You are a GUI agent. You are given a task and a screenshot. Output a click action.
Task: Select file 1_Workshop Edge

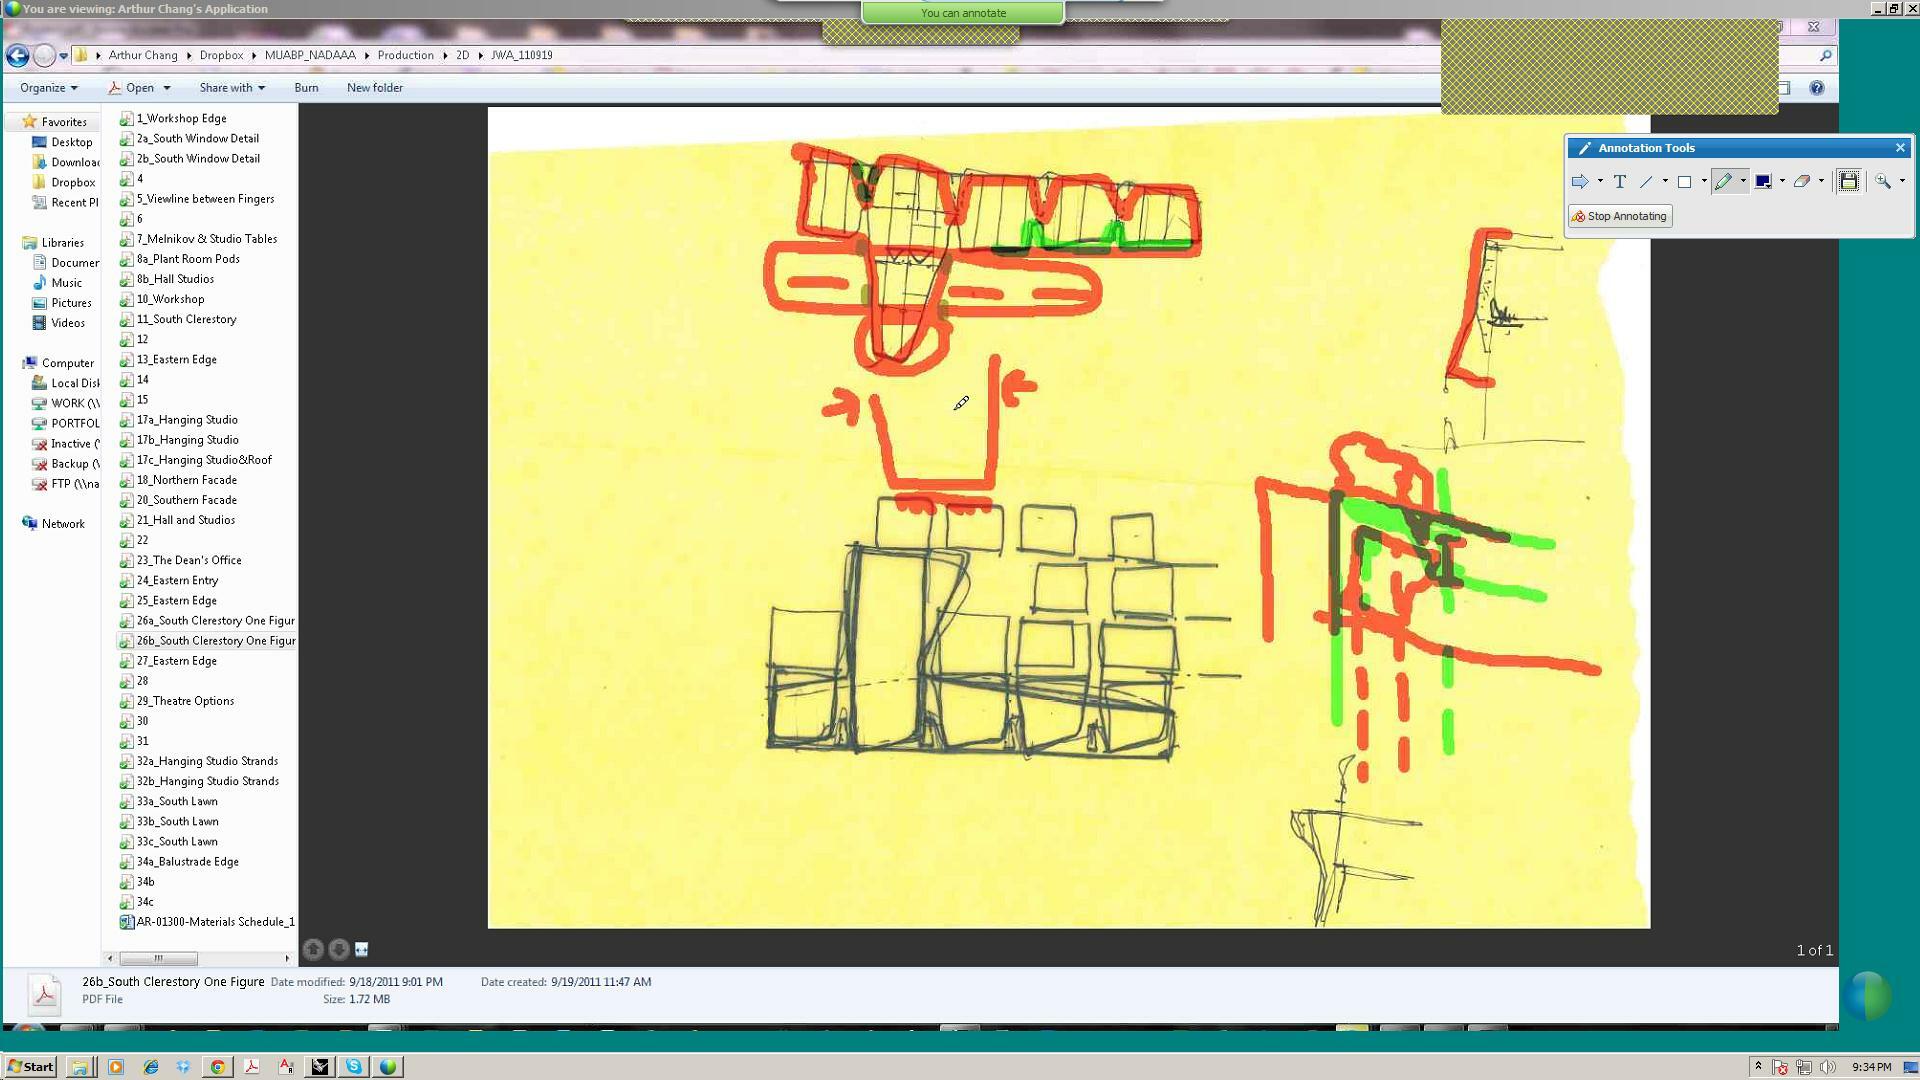(x=173, y=118)
